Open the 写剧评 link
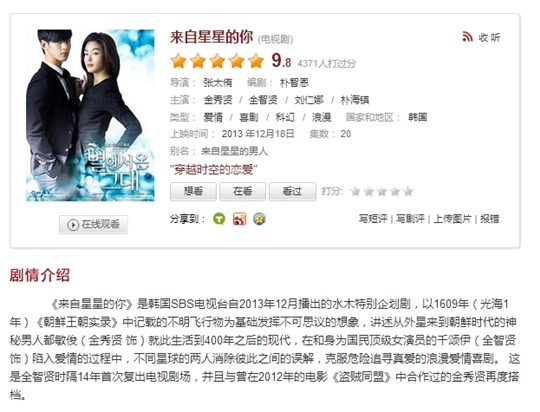 [410, 219]
